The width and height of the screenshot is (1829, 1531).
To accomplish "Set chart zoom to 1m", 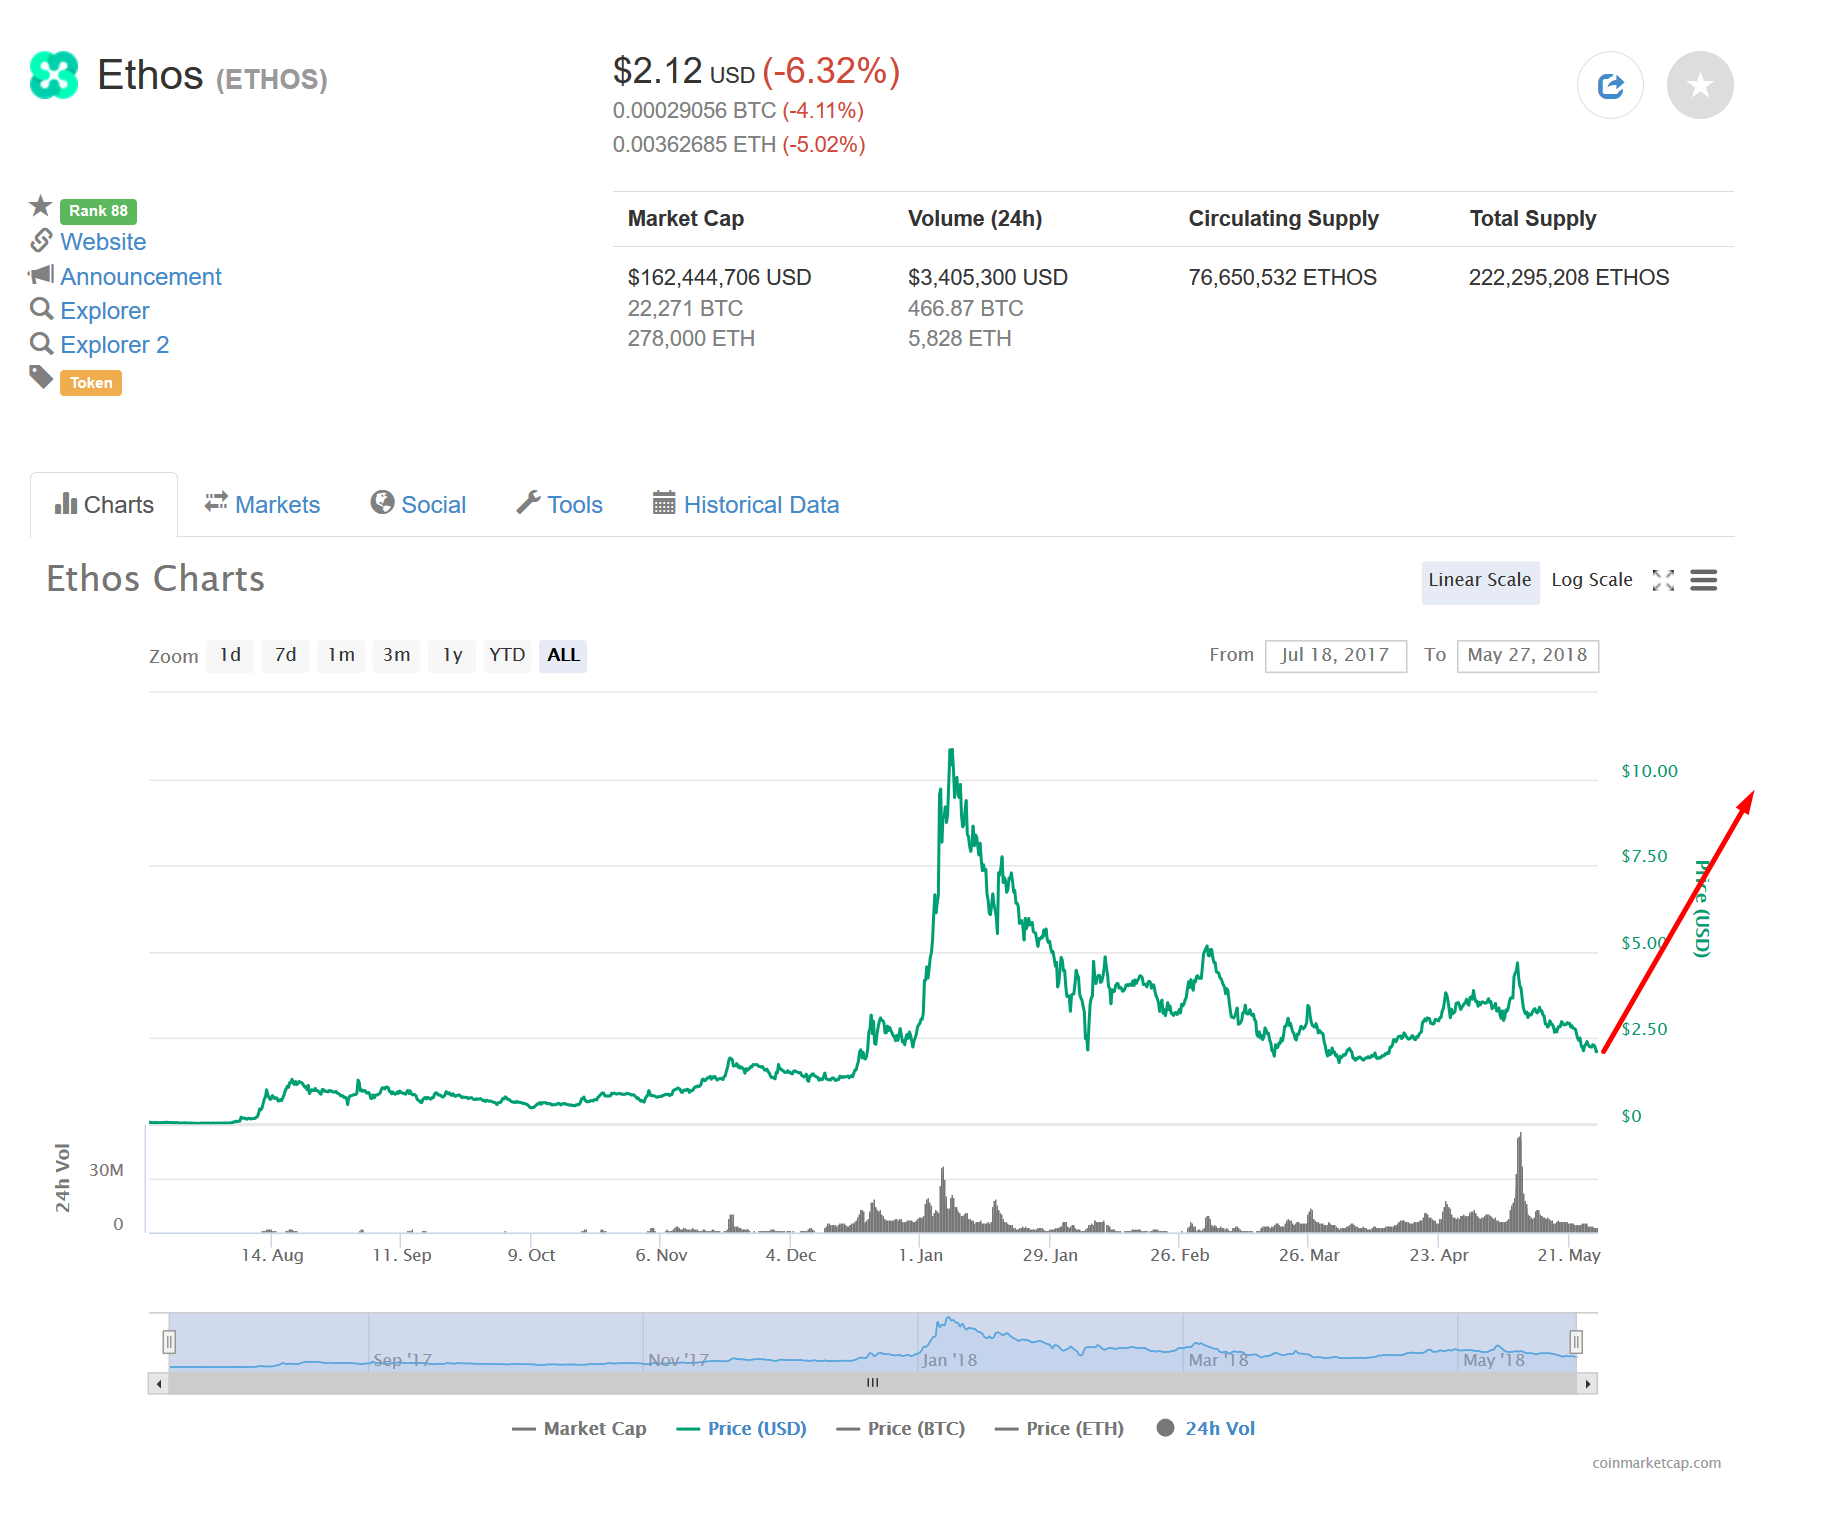I will [x=341, y=656].
